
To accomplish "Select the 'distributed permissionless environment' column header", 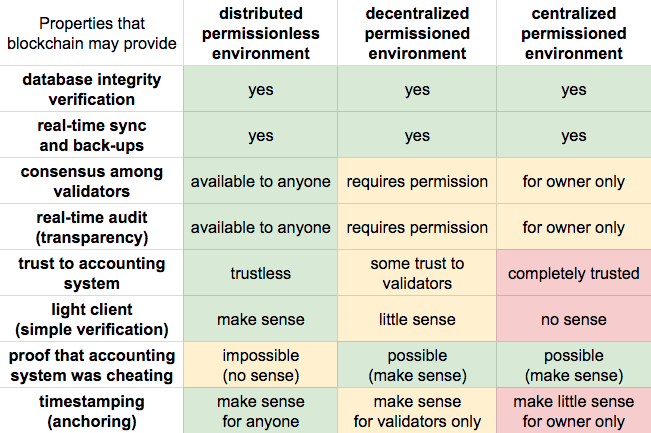I will point(260,34).
